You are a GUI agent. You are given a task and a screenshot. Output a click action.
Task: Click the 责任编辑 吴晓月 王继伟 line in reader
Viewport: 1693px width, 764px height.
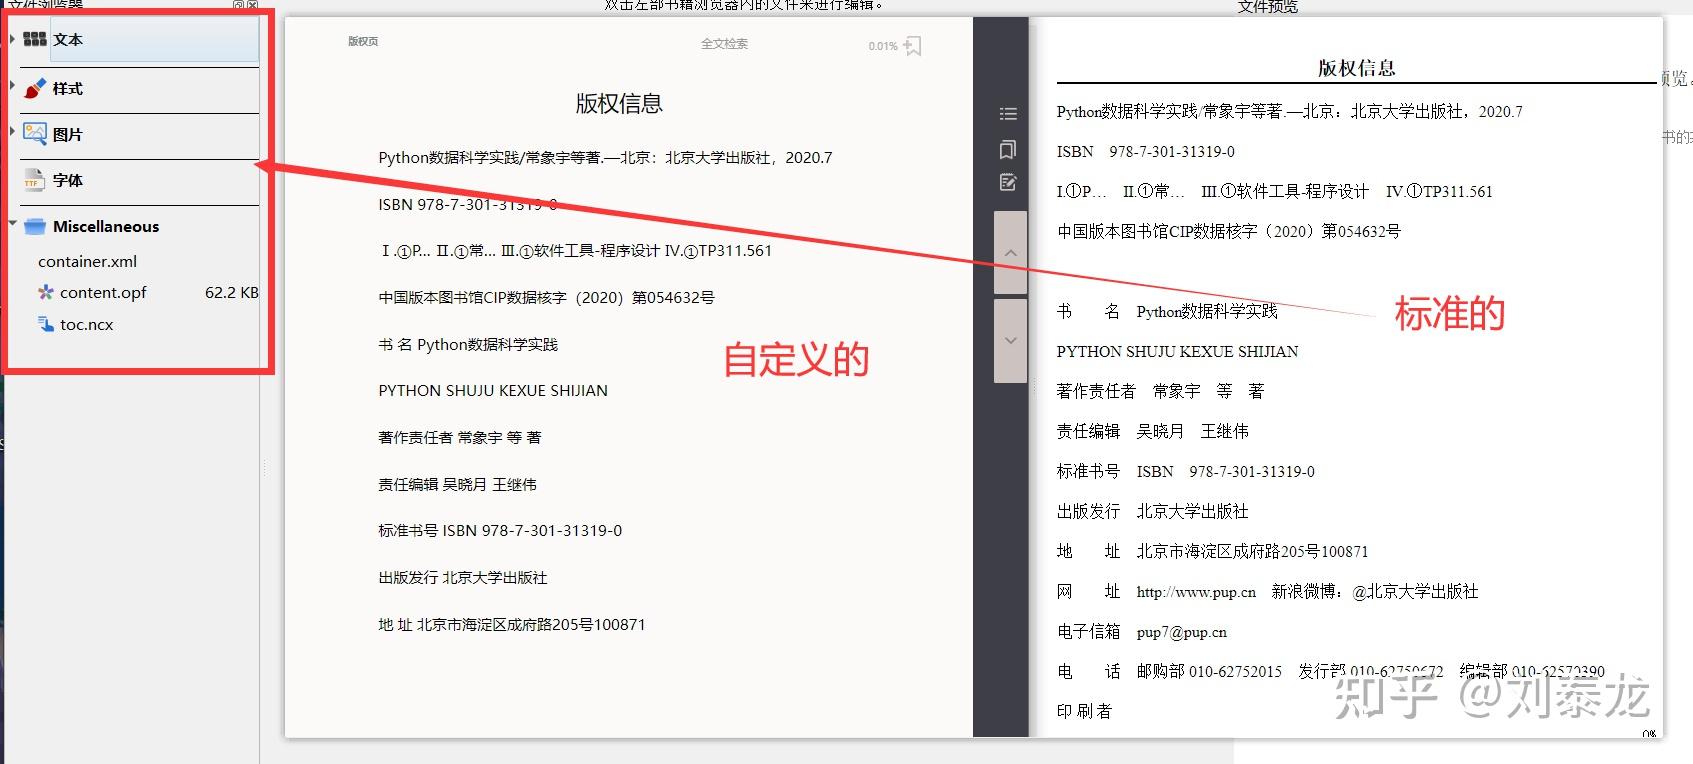tap(457, 484)
